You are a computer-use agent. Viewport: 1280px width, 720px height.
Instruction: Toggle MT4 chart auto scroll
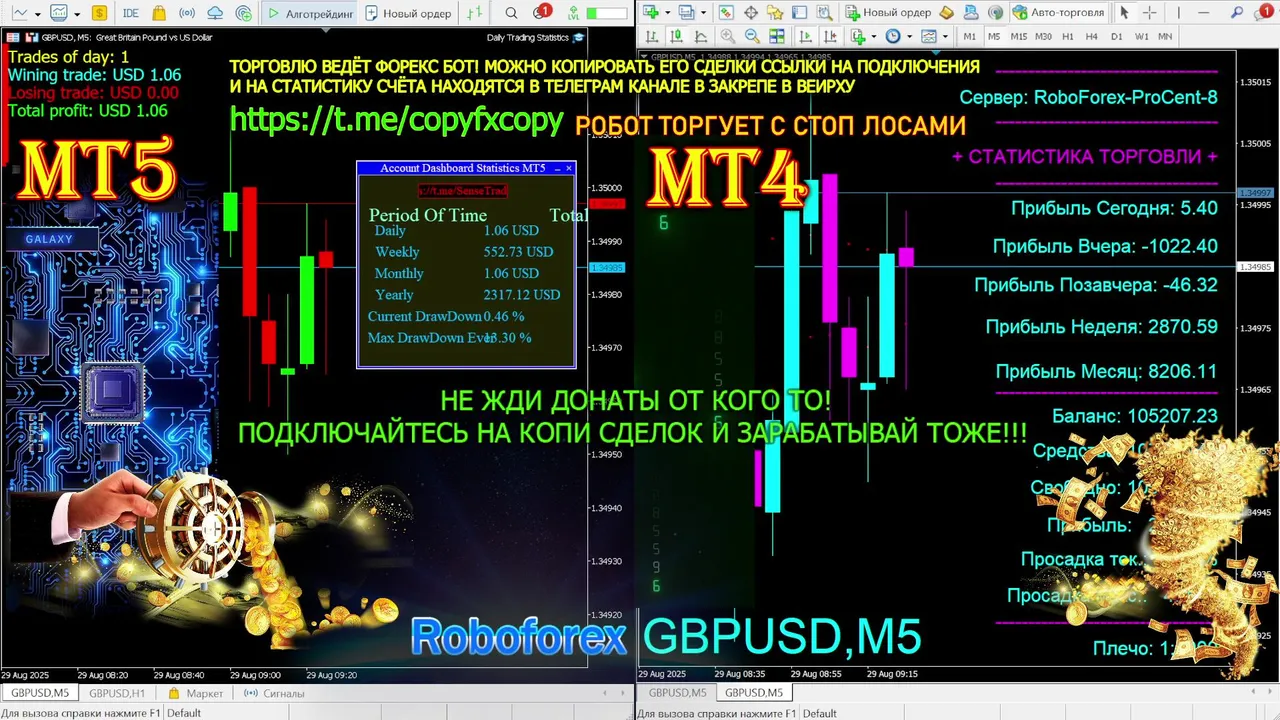pos(805,36)
